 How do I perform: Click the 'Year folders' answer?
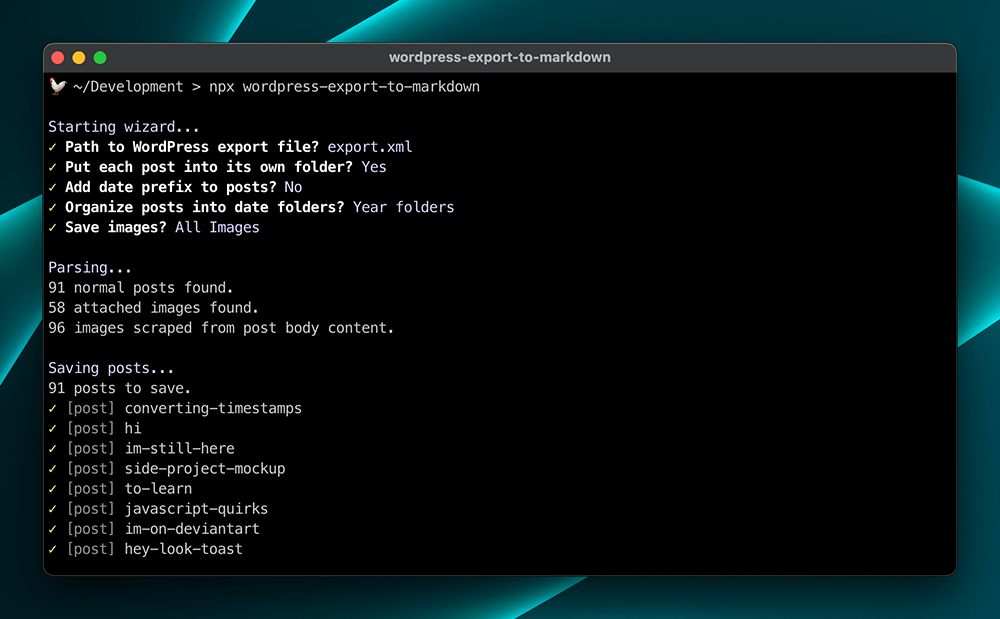point(404,207)
